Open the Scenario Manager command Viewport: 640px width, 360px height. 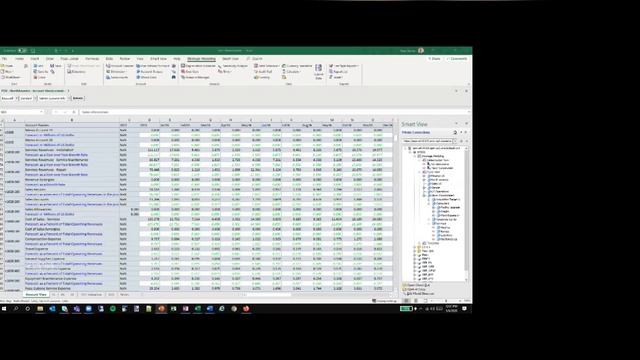pyautogui.click(x=195, y=77)
